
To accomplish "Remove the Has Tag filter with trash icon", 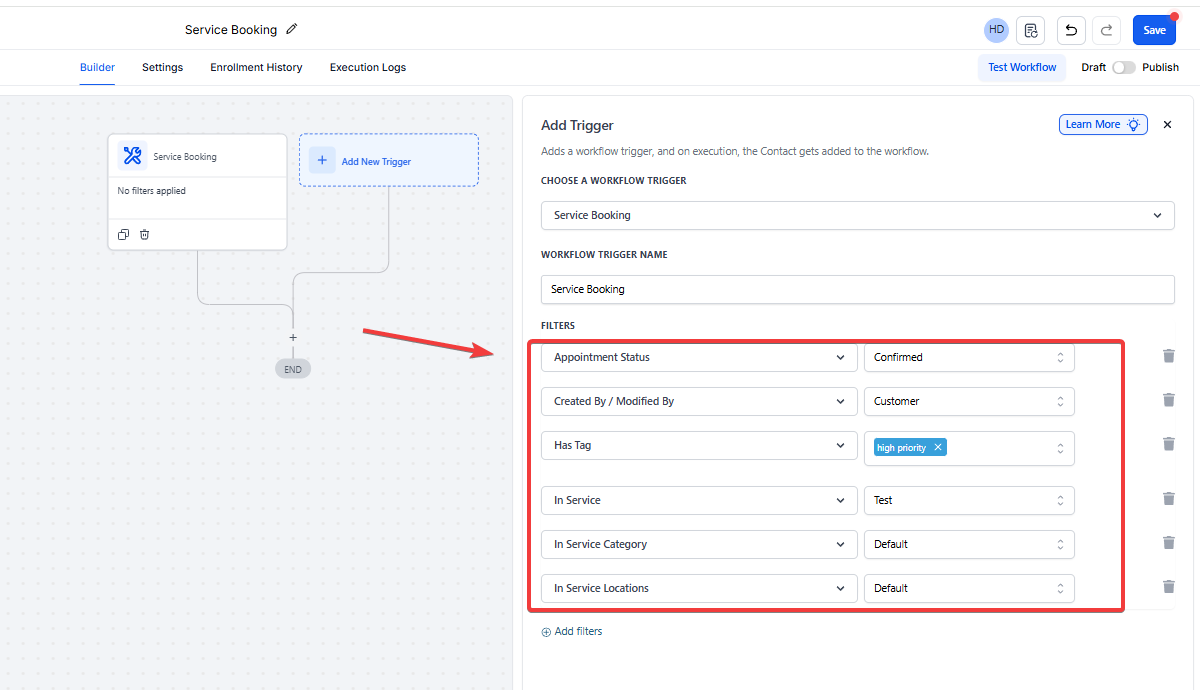I will point(1168,444).
